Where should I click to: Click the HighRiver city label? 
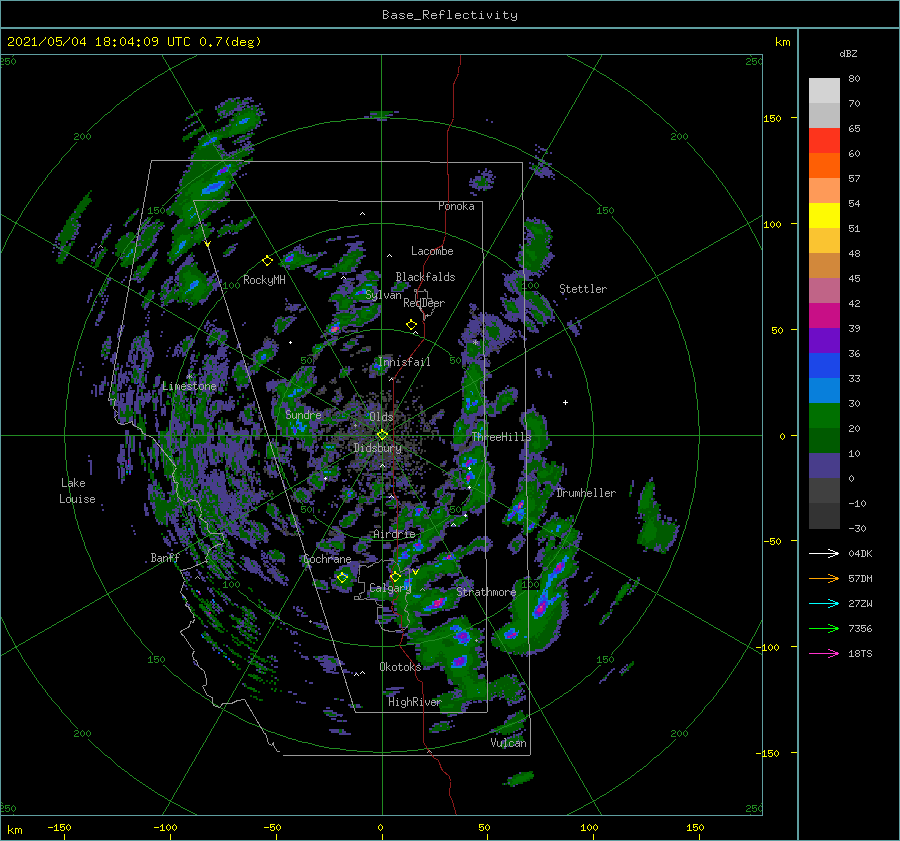pyautogui.click(x=414, y=702)
